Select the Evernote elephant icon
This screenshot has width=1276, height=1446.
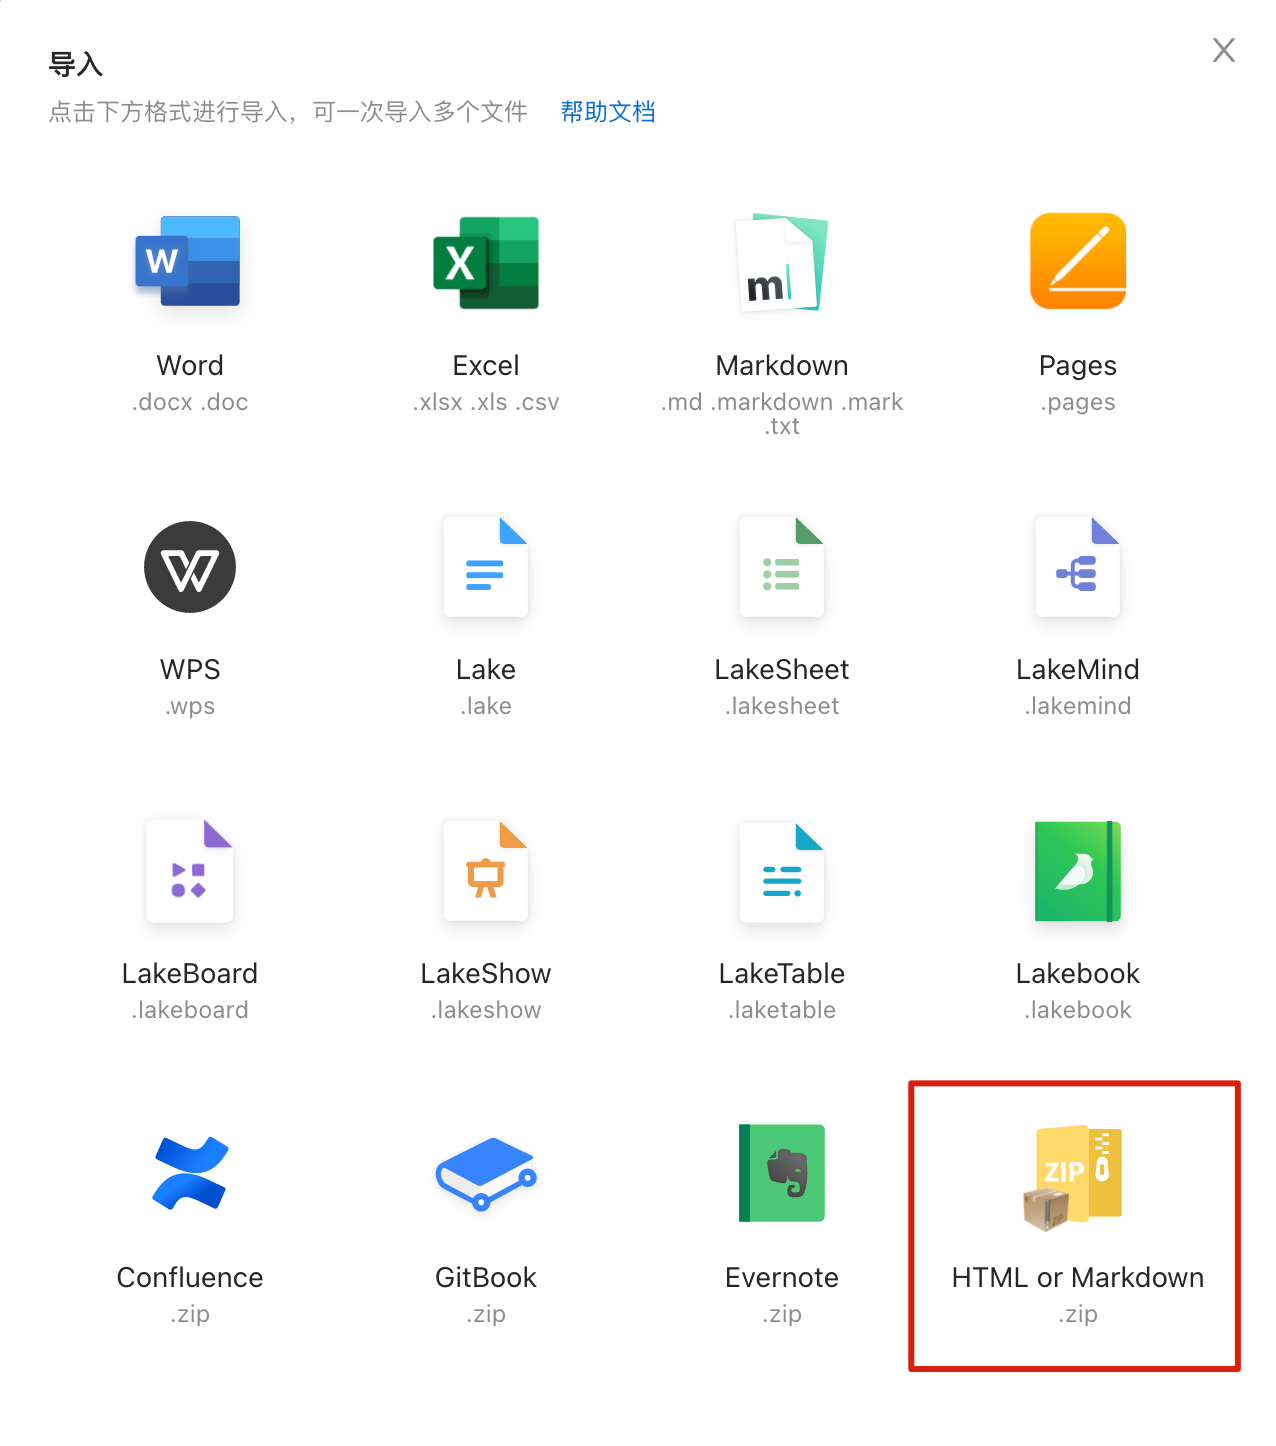click(x=782, y=1173)
